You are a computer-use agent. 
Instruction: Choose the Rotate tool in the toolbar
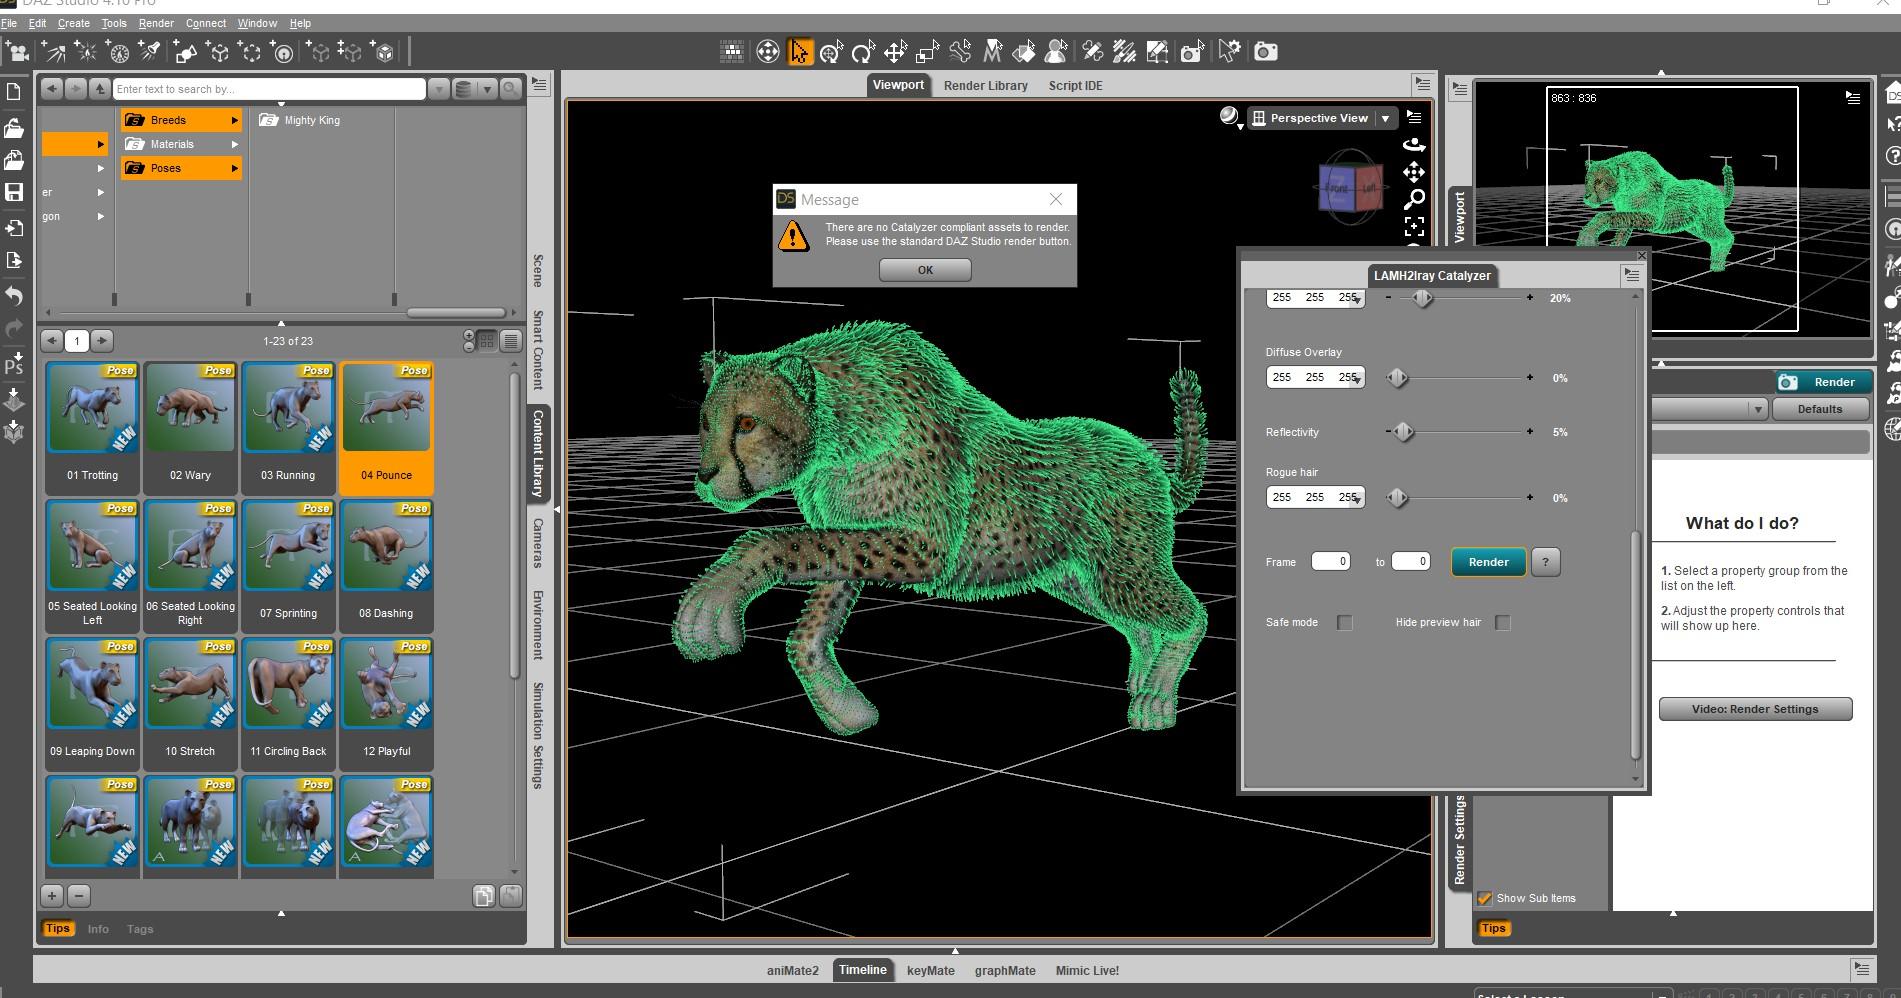(x=863, y=52)
